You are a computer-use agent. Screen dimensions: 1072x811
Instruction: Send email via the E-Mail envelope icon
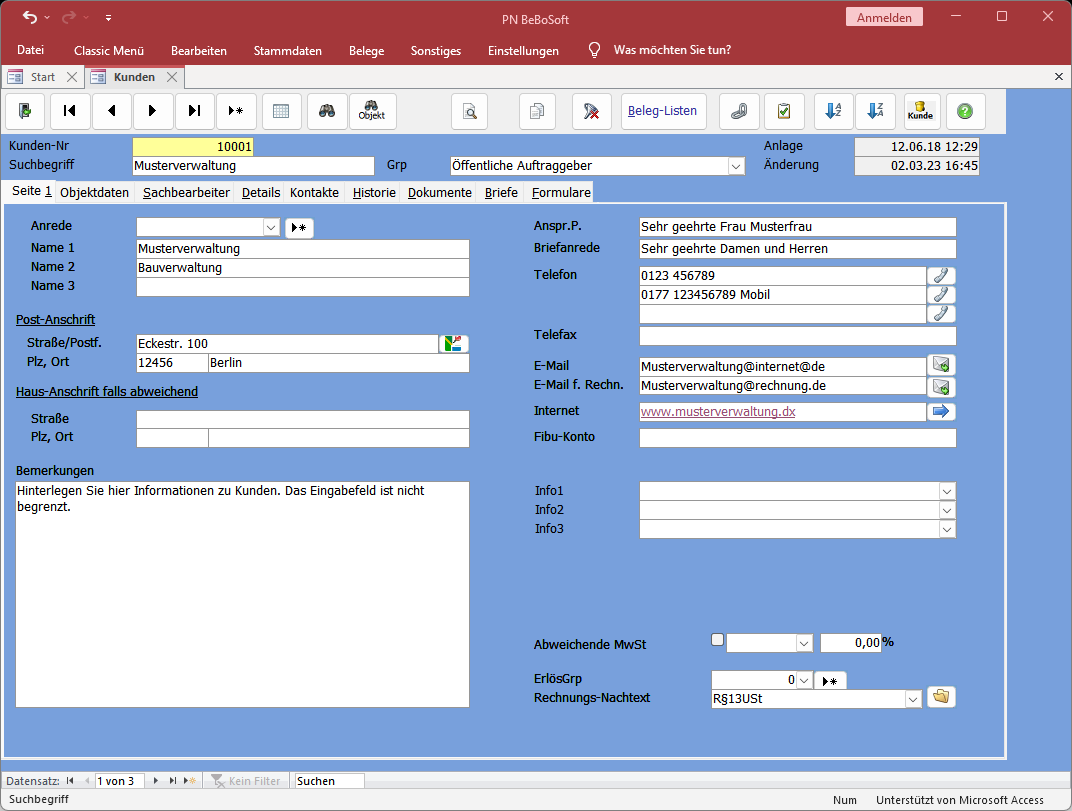tap(941, 366)
